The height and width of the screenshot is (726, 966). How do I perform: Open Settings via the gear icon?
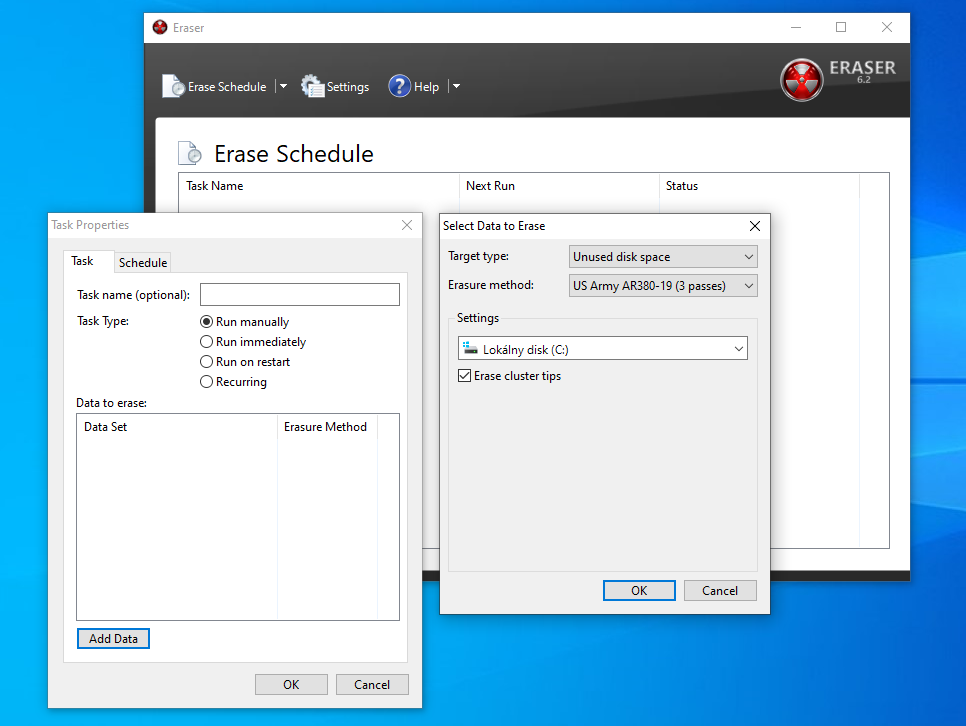pos(313,87)
